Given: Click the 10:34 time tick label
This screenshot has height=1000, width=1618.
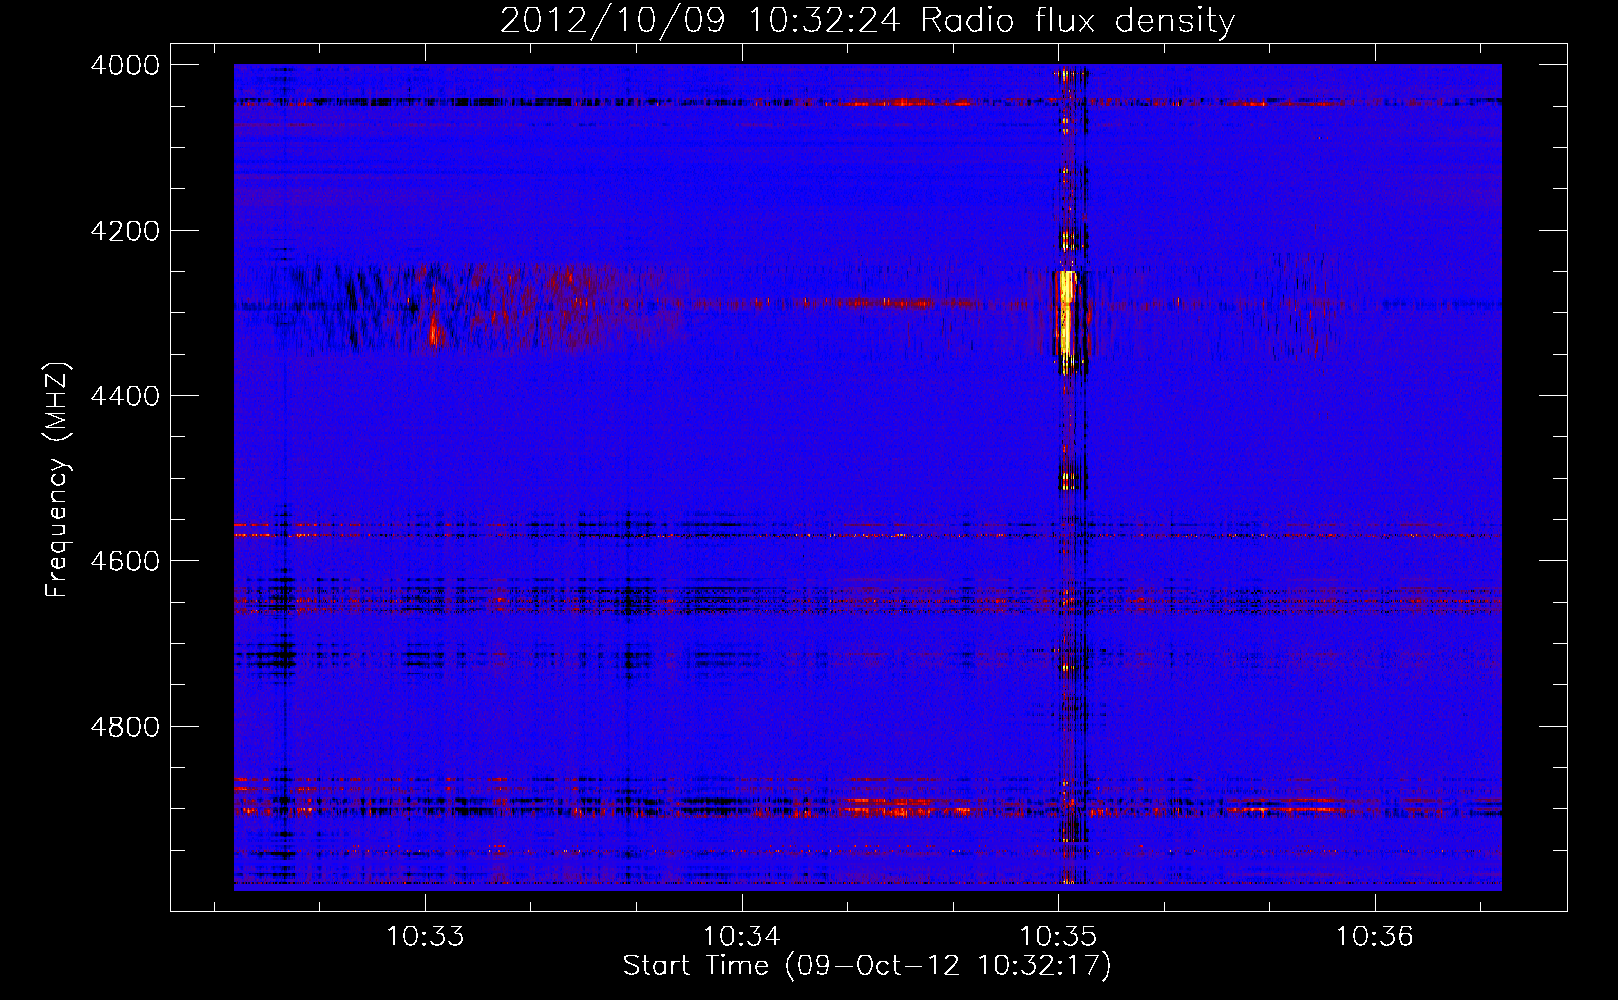Looking at the screenshot, I should [742, 937].
